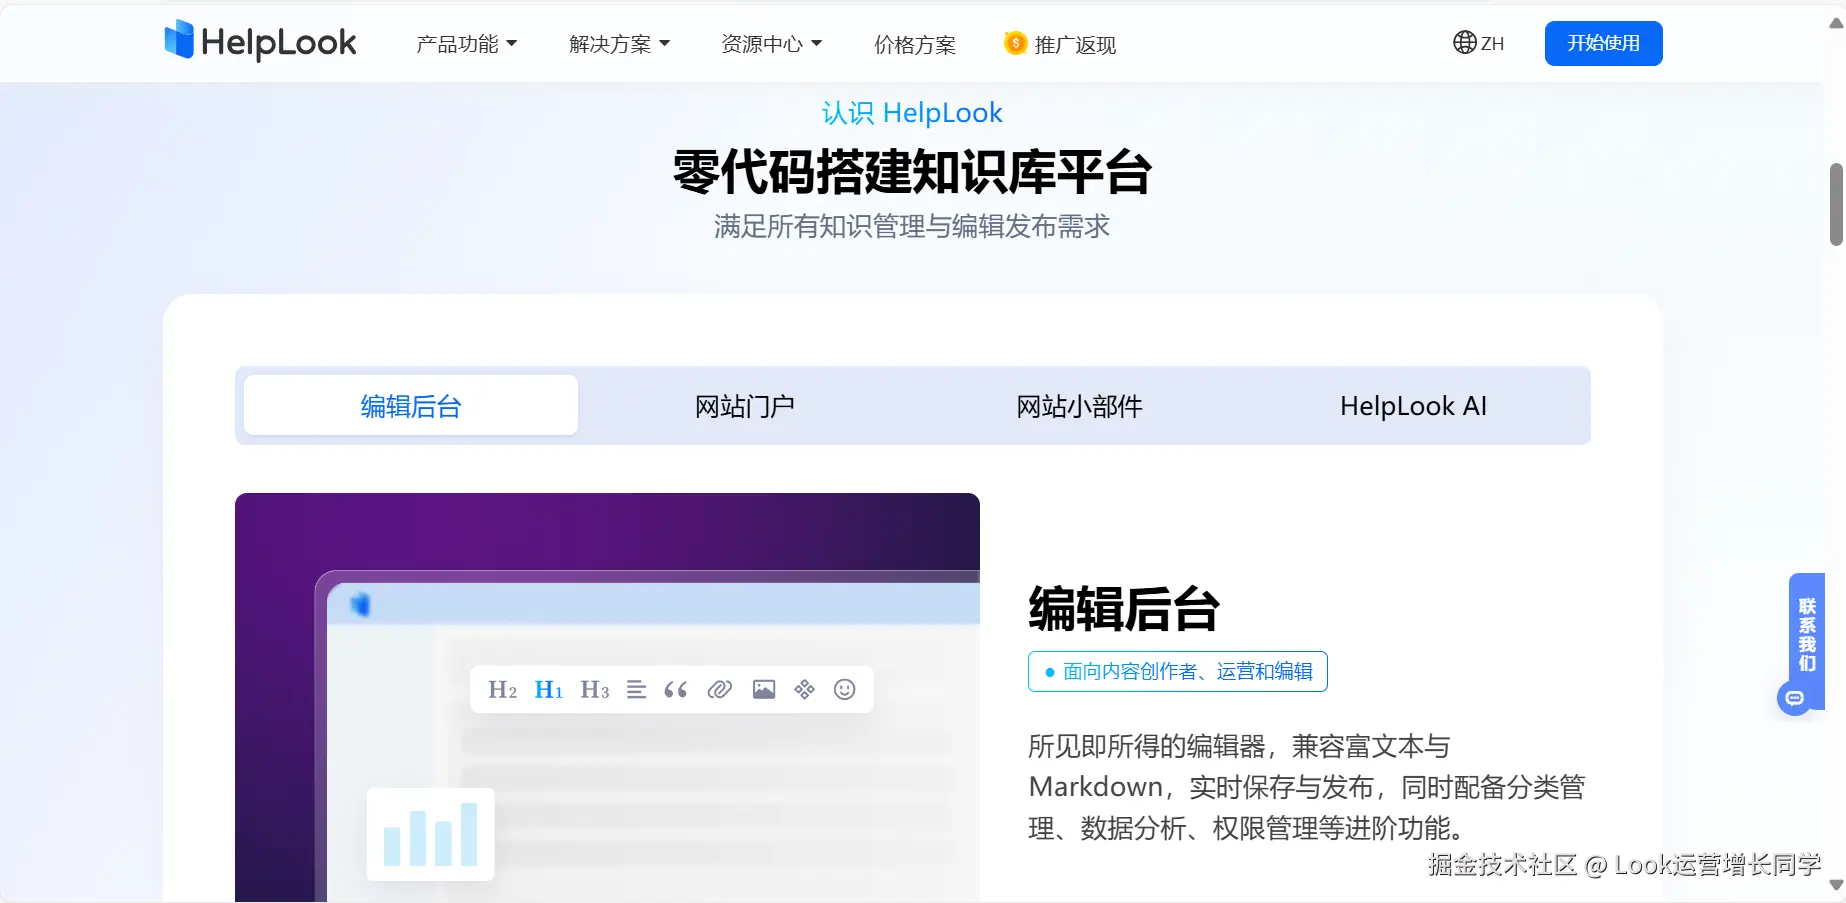Viewport: 1846px width, 903px height.
Task: Click the insert image icon in the editor toolbar
Action: [x=764, y=689]
